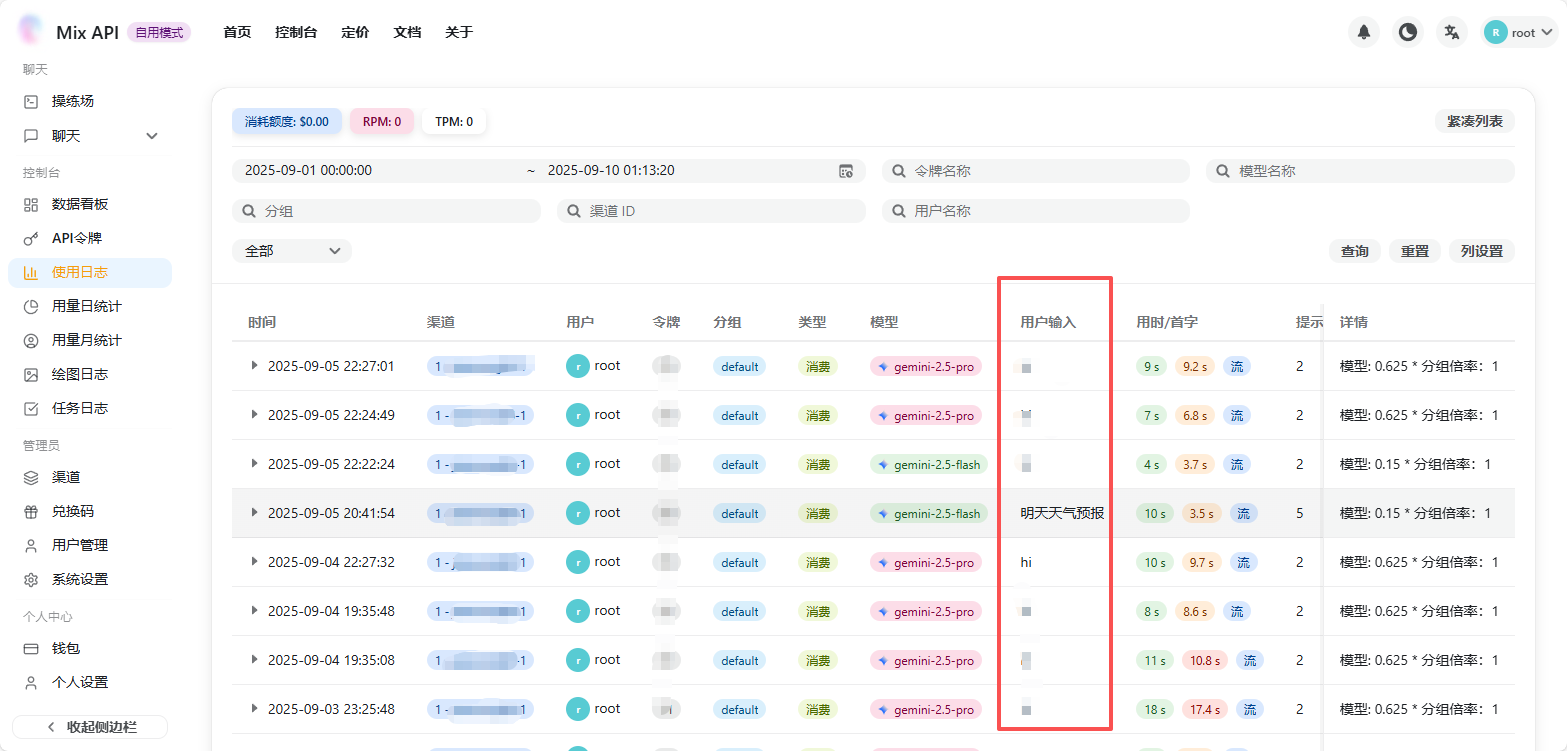Open 数据看板 from the sidebar
1567x751 pixels.
click(x=80, y=204)
